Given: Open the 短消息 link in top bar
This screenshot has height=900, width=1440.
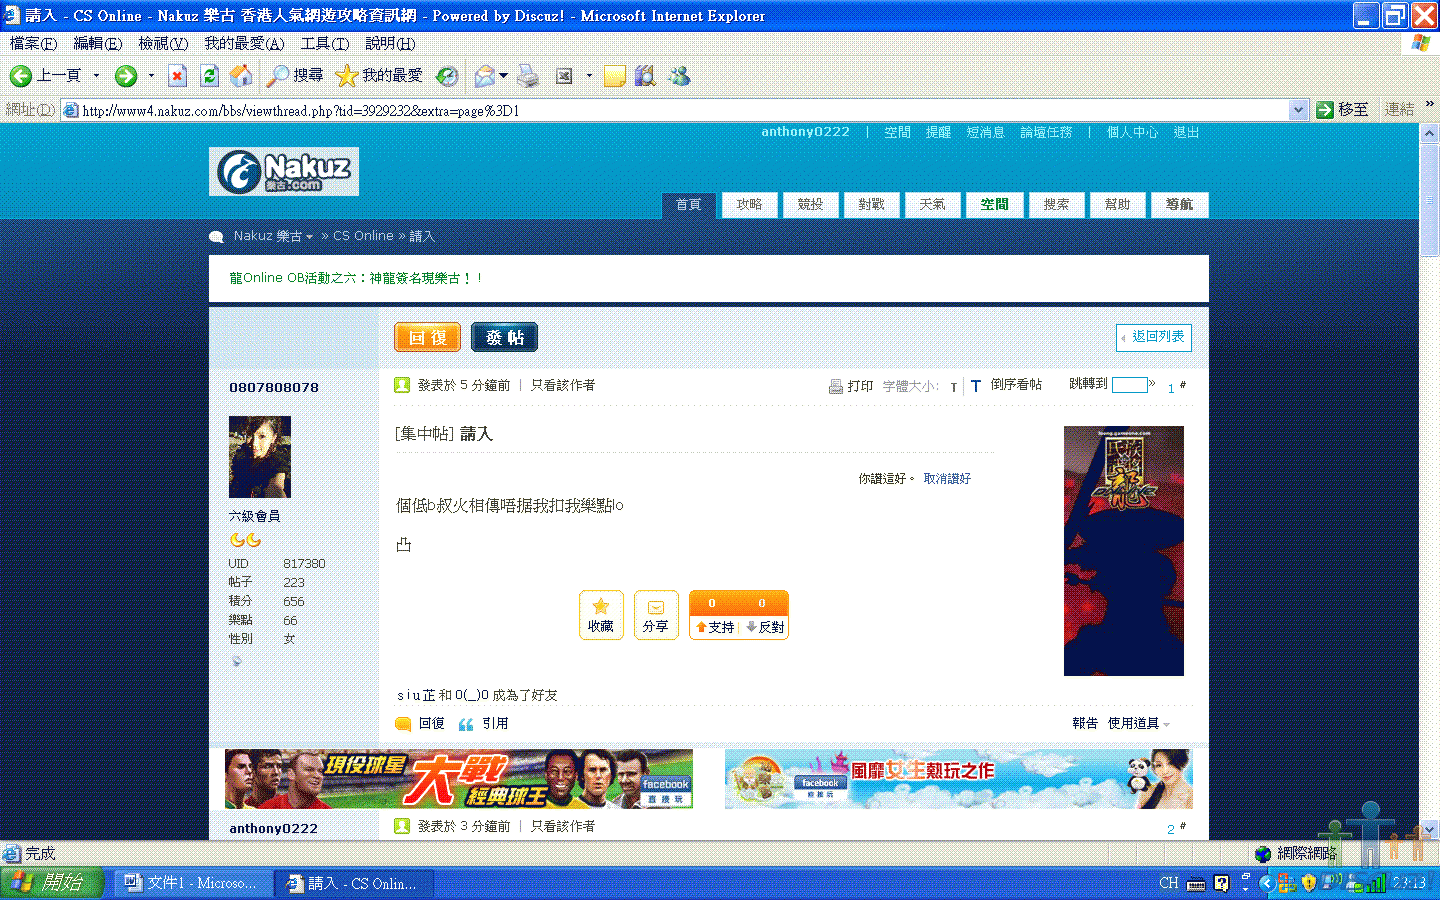Looking at the screenshot, I should pyautogui.click(x=985, y=132).
